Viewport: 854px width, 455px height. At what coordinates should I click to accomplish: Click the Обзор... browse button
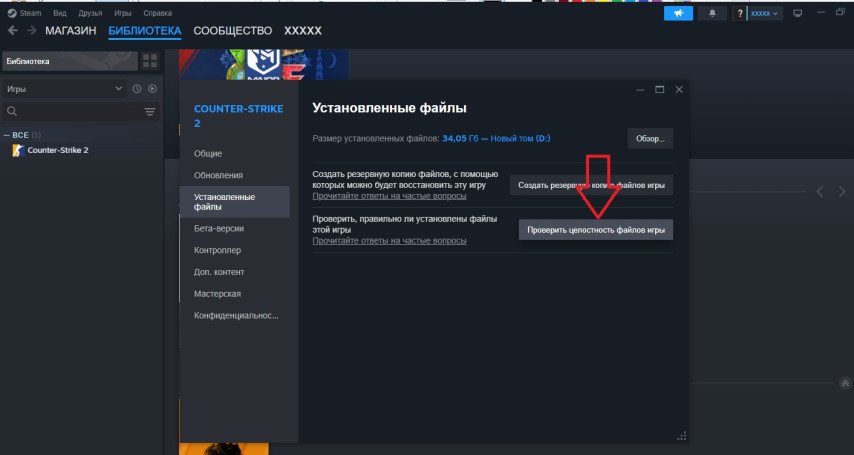point(650,138)
